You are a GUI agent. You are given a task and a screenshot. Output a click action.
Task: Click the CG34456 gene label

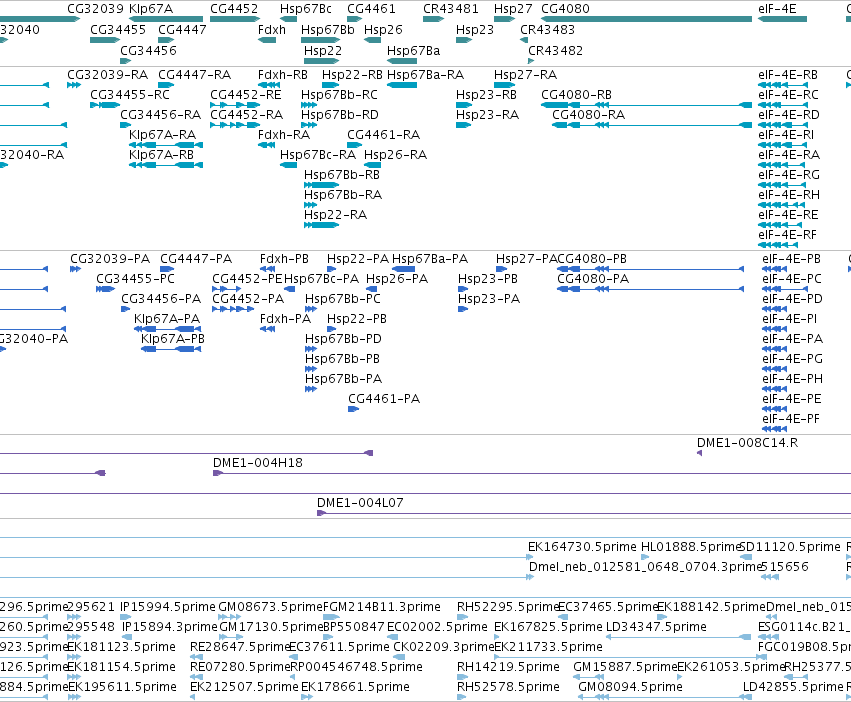148,50
